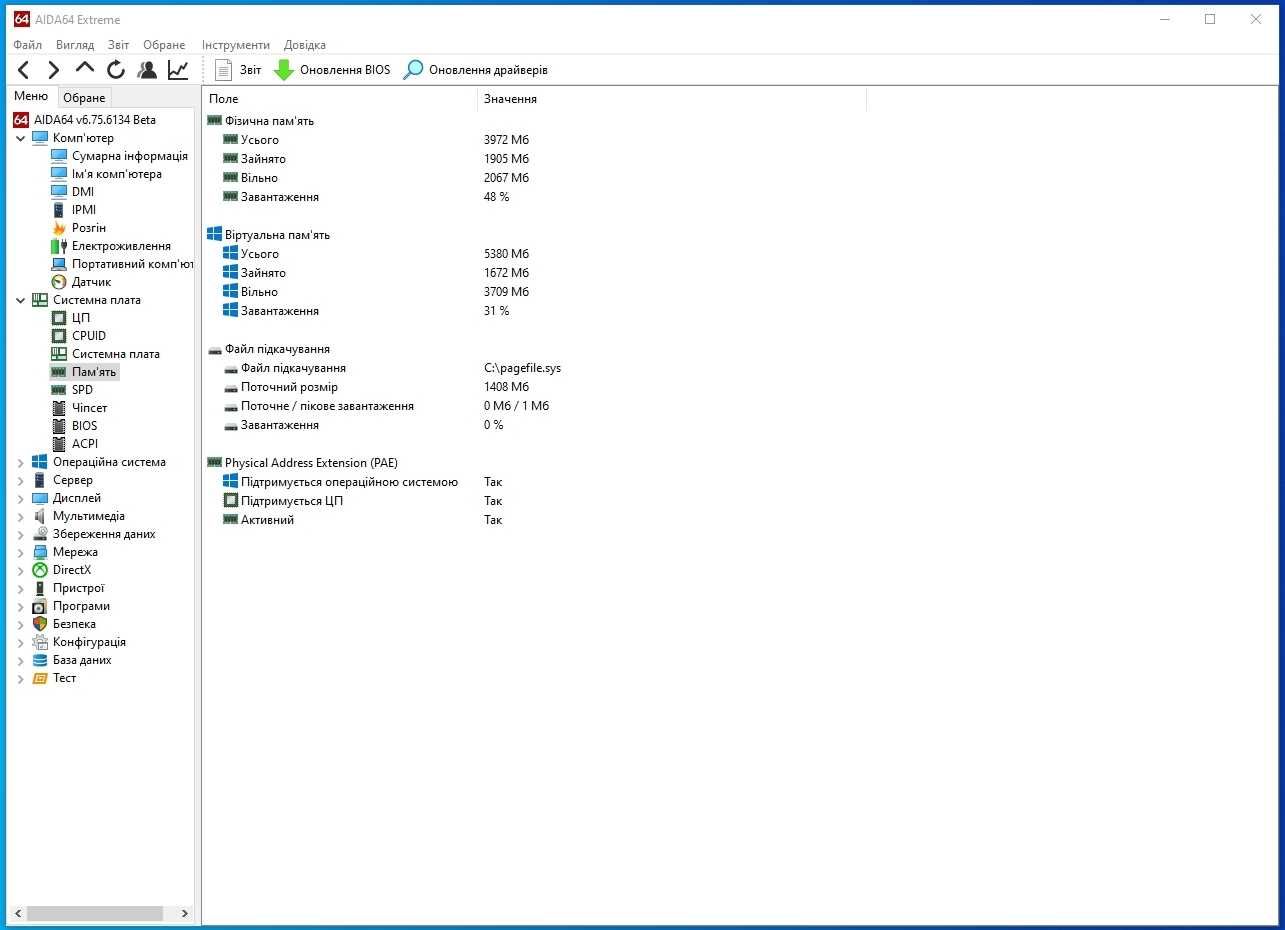Switch to the Обране tab in sidebar
The width and height of the screenshot is (1285, 930).
pyautogui.click(x=84, y=98)
